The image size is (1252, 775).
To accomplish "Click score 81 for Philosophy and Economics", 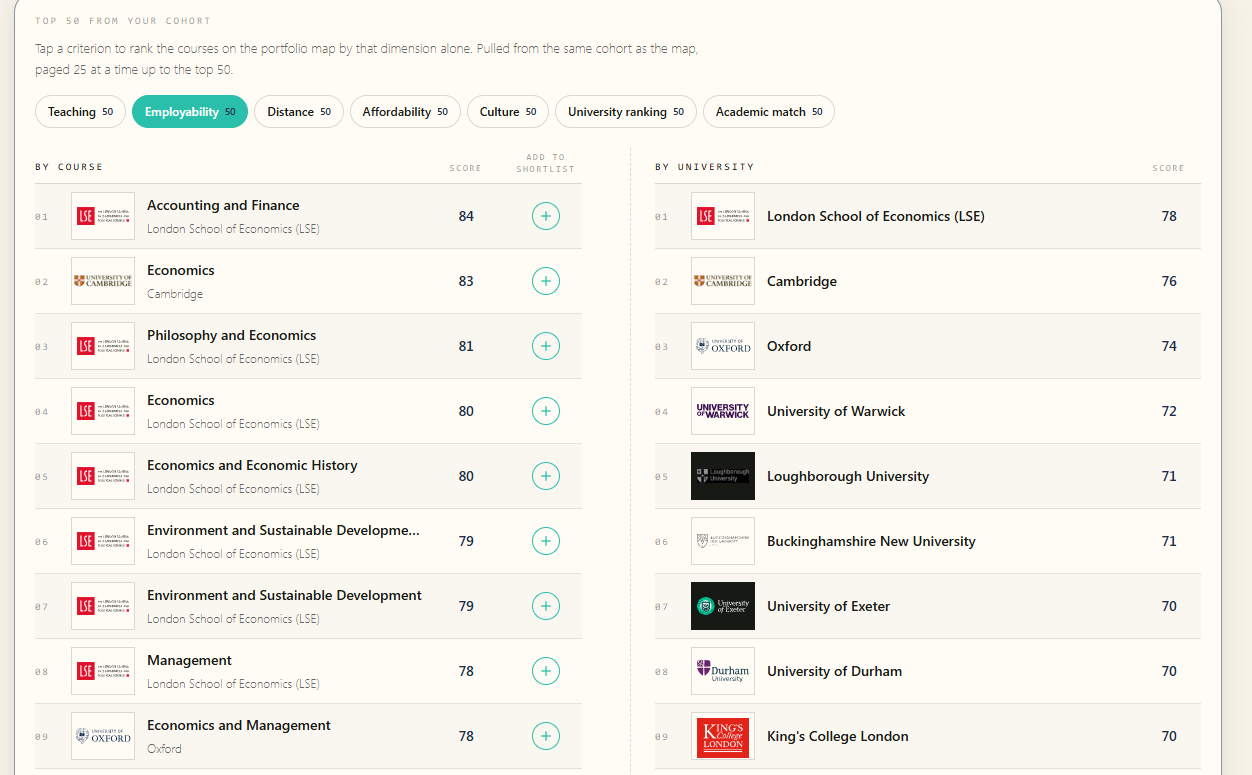I will [x=466, y=346].
